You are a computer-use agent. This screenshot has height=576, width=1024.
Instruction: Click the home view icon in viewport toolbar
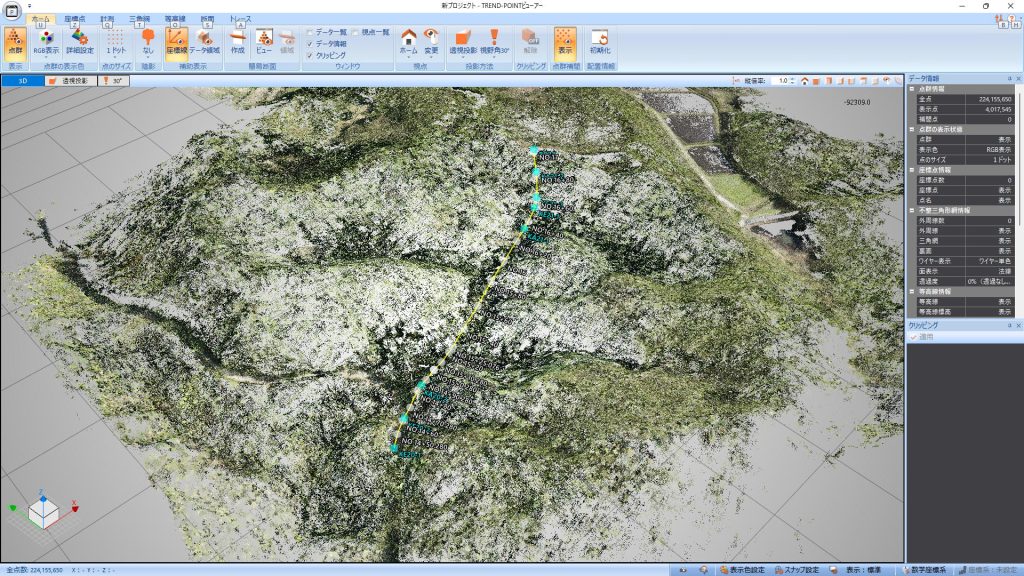(x=805, y=80)
